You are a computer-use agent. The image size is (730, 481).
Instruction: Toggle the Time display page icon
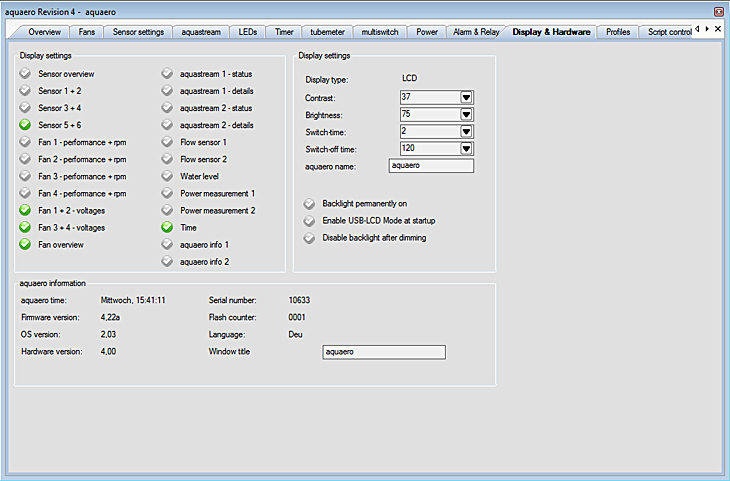[168, 227]
